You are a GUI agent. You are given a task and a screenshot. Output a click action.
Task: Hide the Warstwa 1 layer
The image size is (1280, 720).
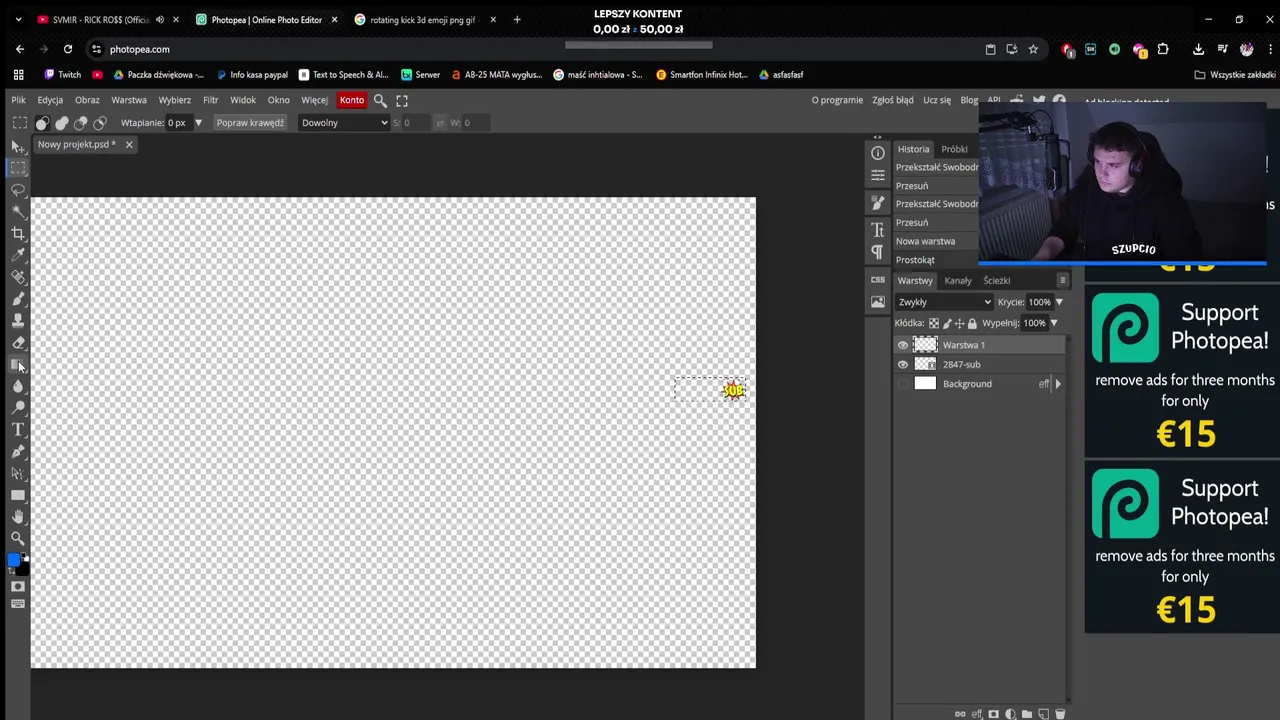point(903,345)
